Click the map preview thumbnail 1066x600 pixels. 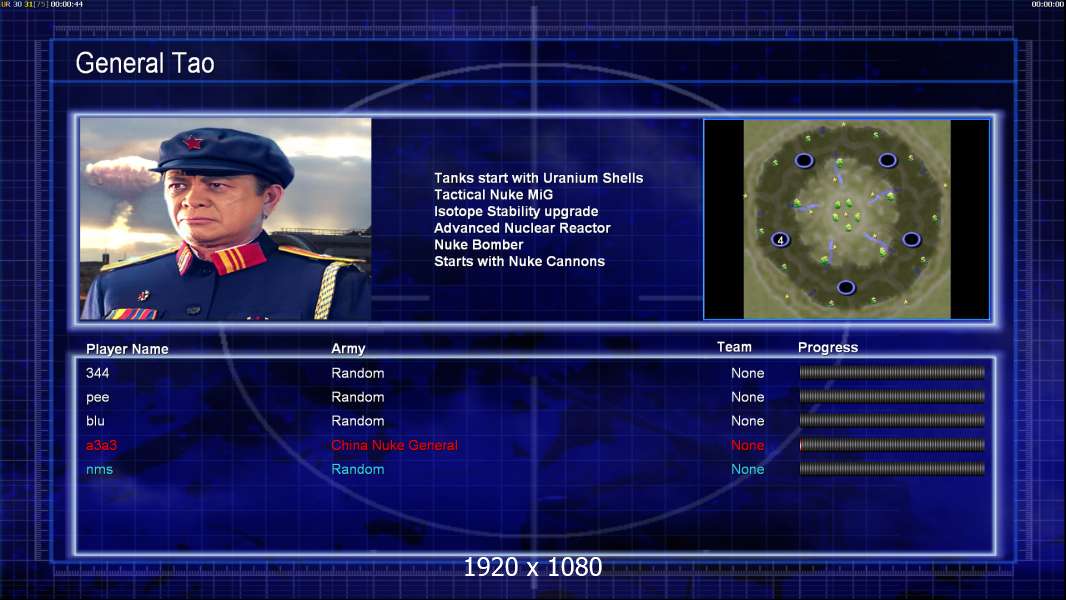tap(846, 219)
